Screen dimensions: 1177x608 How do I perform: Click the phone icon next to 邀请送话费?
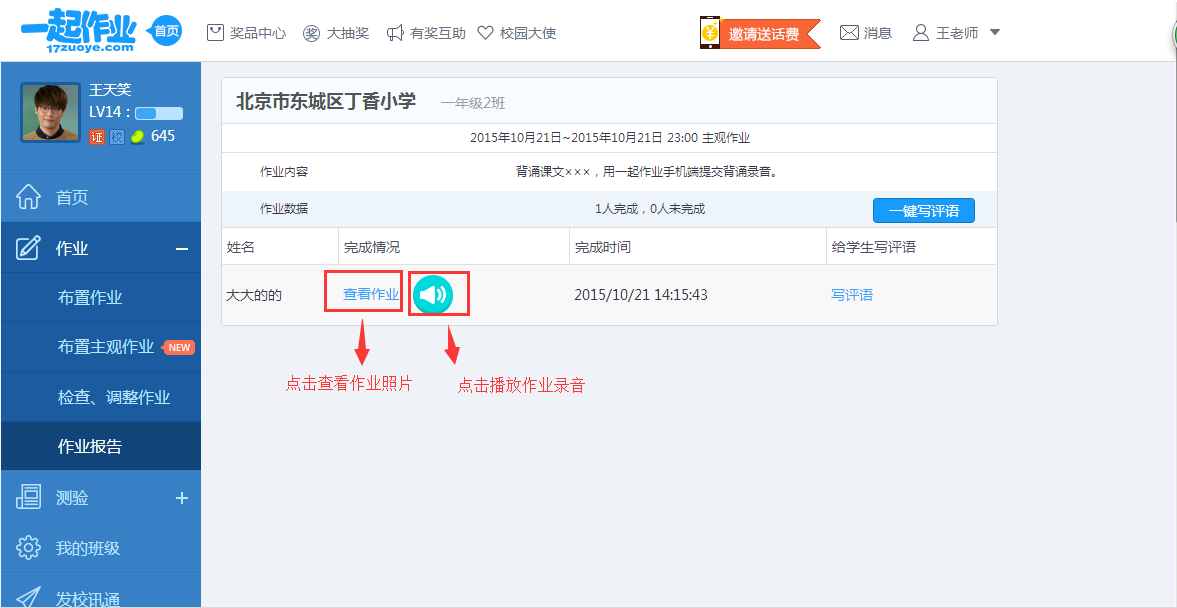tap(710, 33)
